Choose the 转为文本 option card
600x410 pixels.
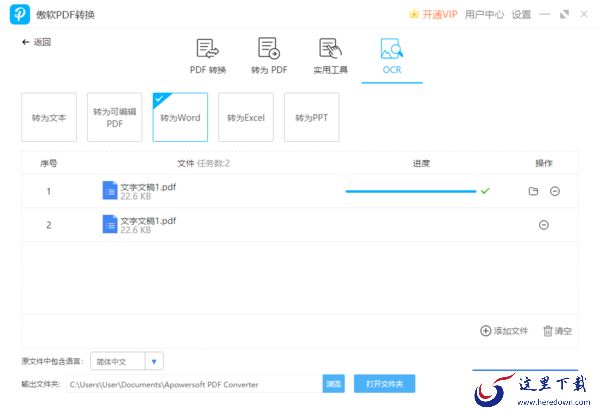(49, 117)
